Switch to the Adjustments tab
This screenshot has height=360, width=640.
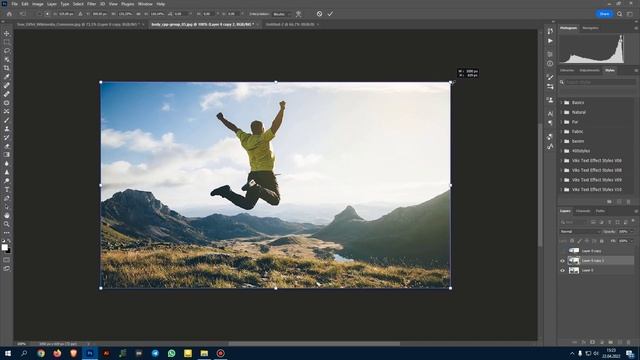[589, 70]
